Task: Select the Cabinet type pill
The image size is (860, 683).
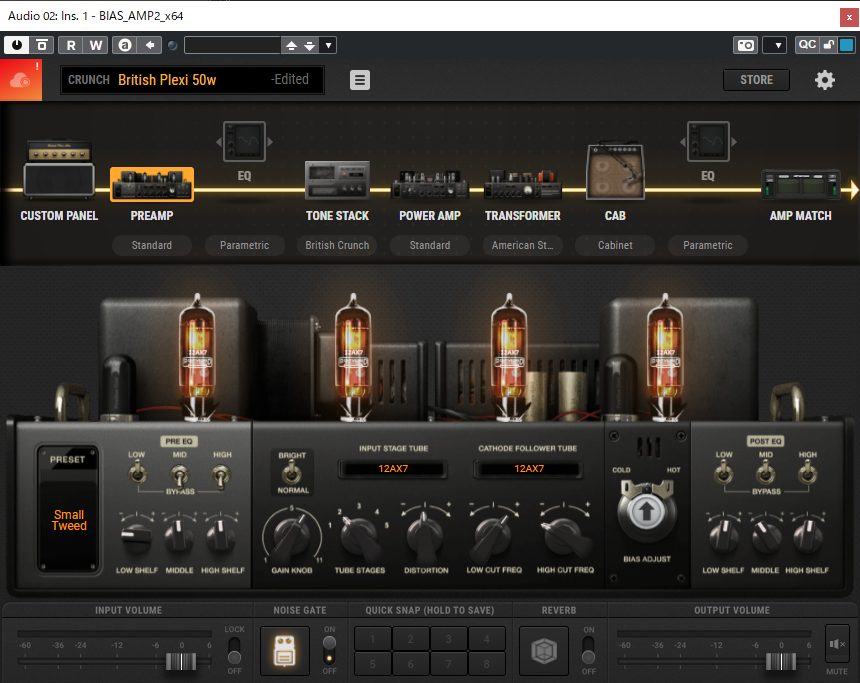Action: pos(615,245)
